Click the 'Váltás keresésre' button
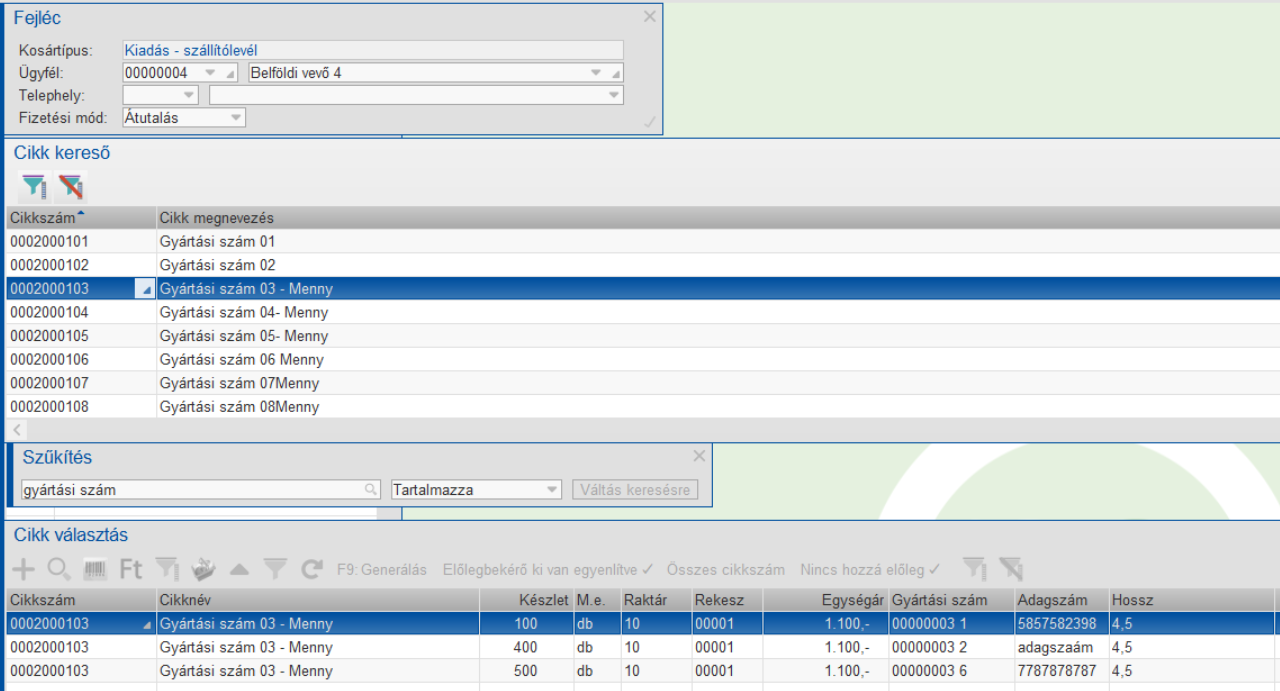The width and height of the screenshot is (1280, 691). click(x=635, y=490)
